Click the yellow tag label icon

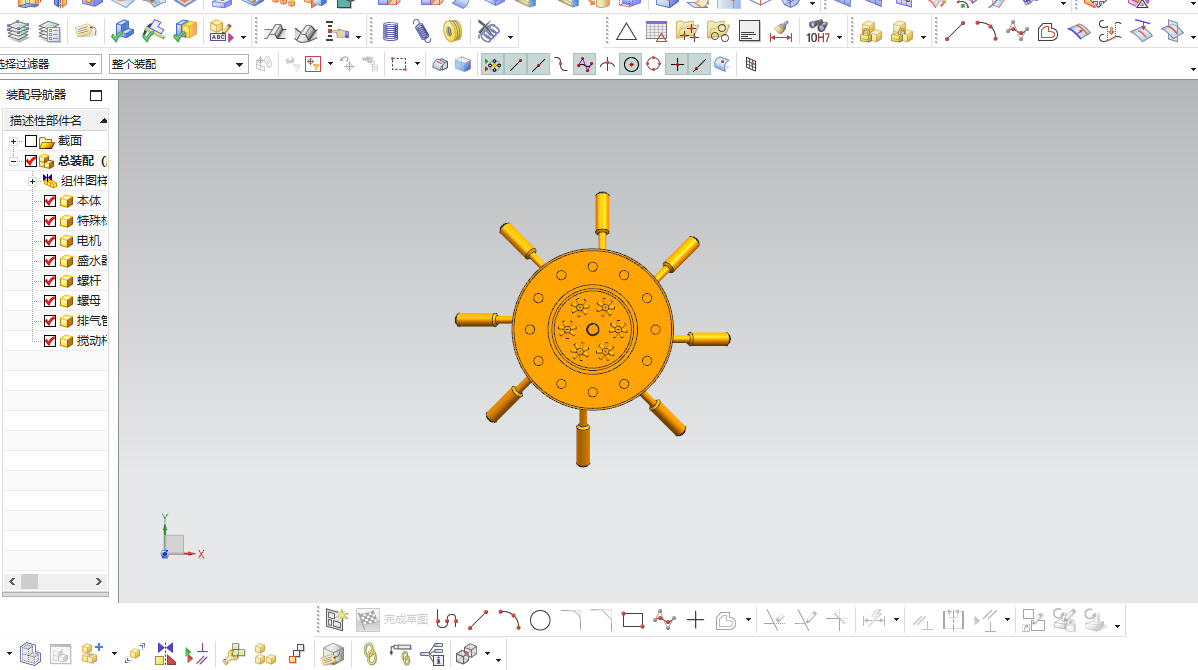click(x=86, y=31)
